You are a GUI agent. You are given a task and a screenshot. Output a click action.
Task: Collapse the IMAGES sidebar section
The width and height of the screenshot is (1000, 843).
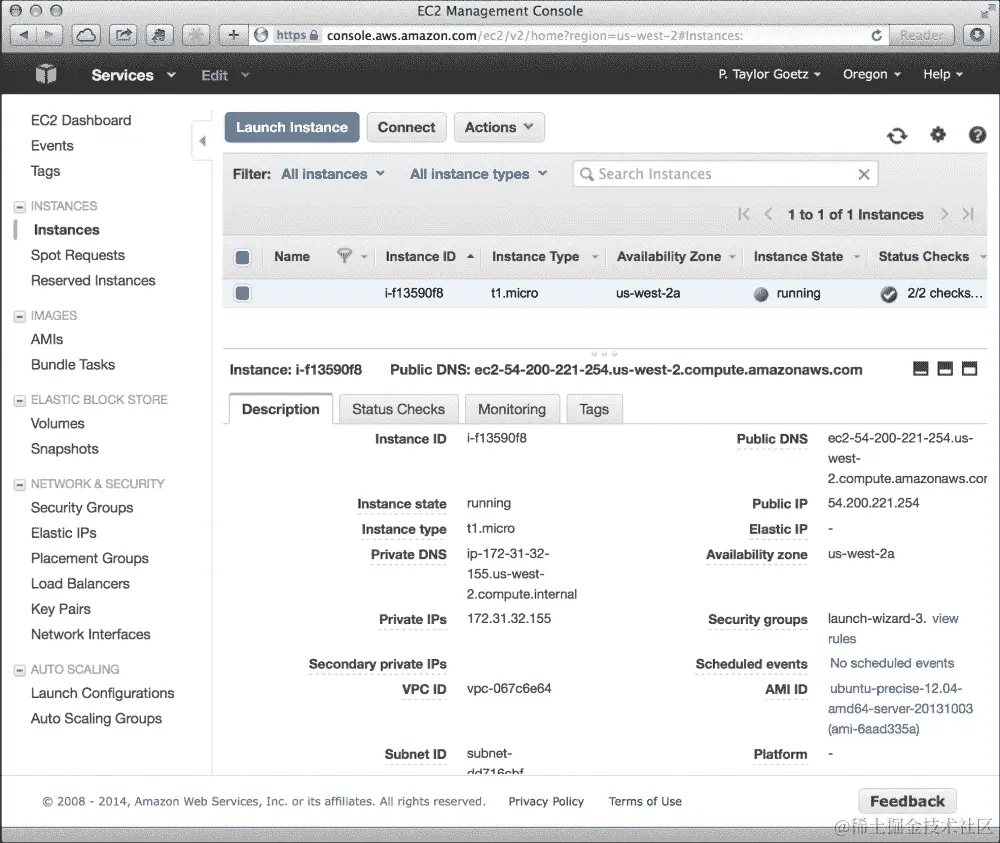pos(20,316)
